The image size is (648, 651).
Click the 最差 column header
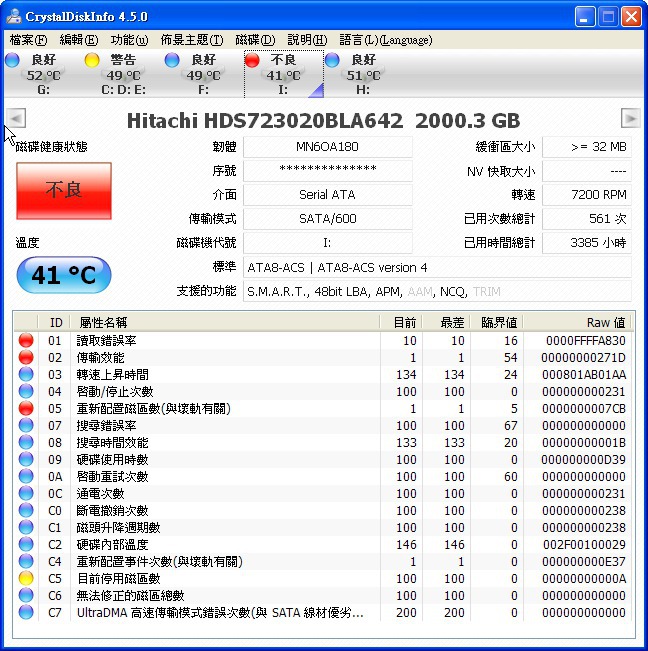446,323
